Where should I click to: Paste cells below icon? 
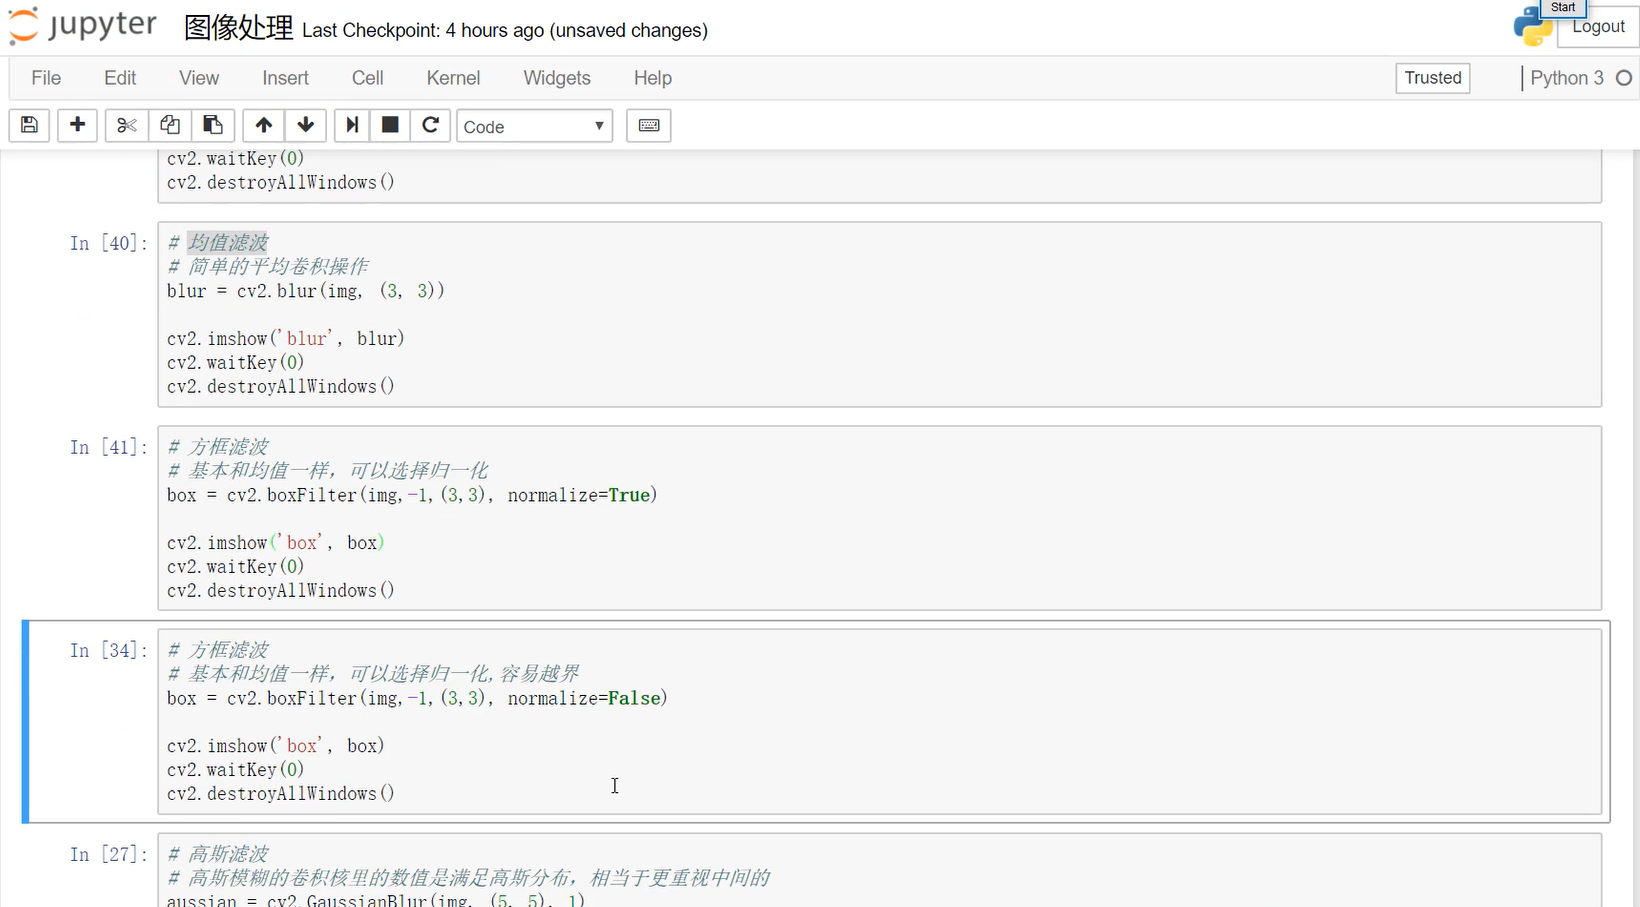(x=212, y=125)
